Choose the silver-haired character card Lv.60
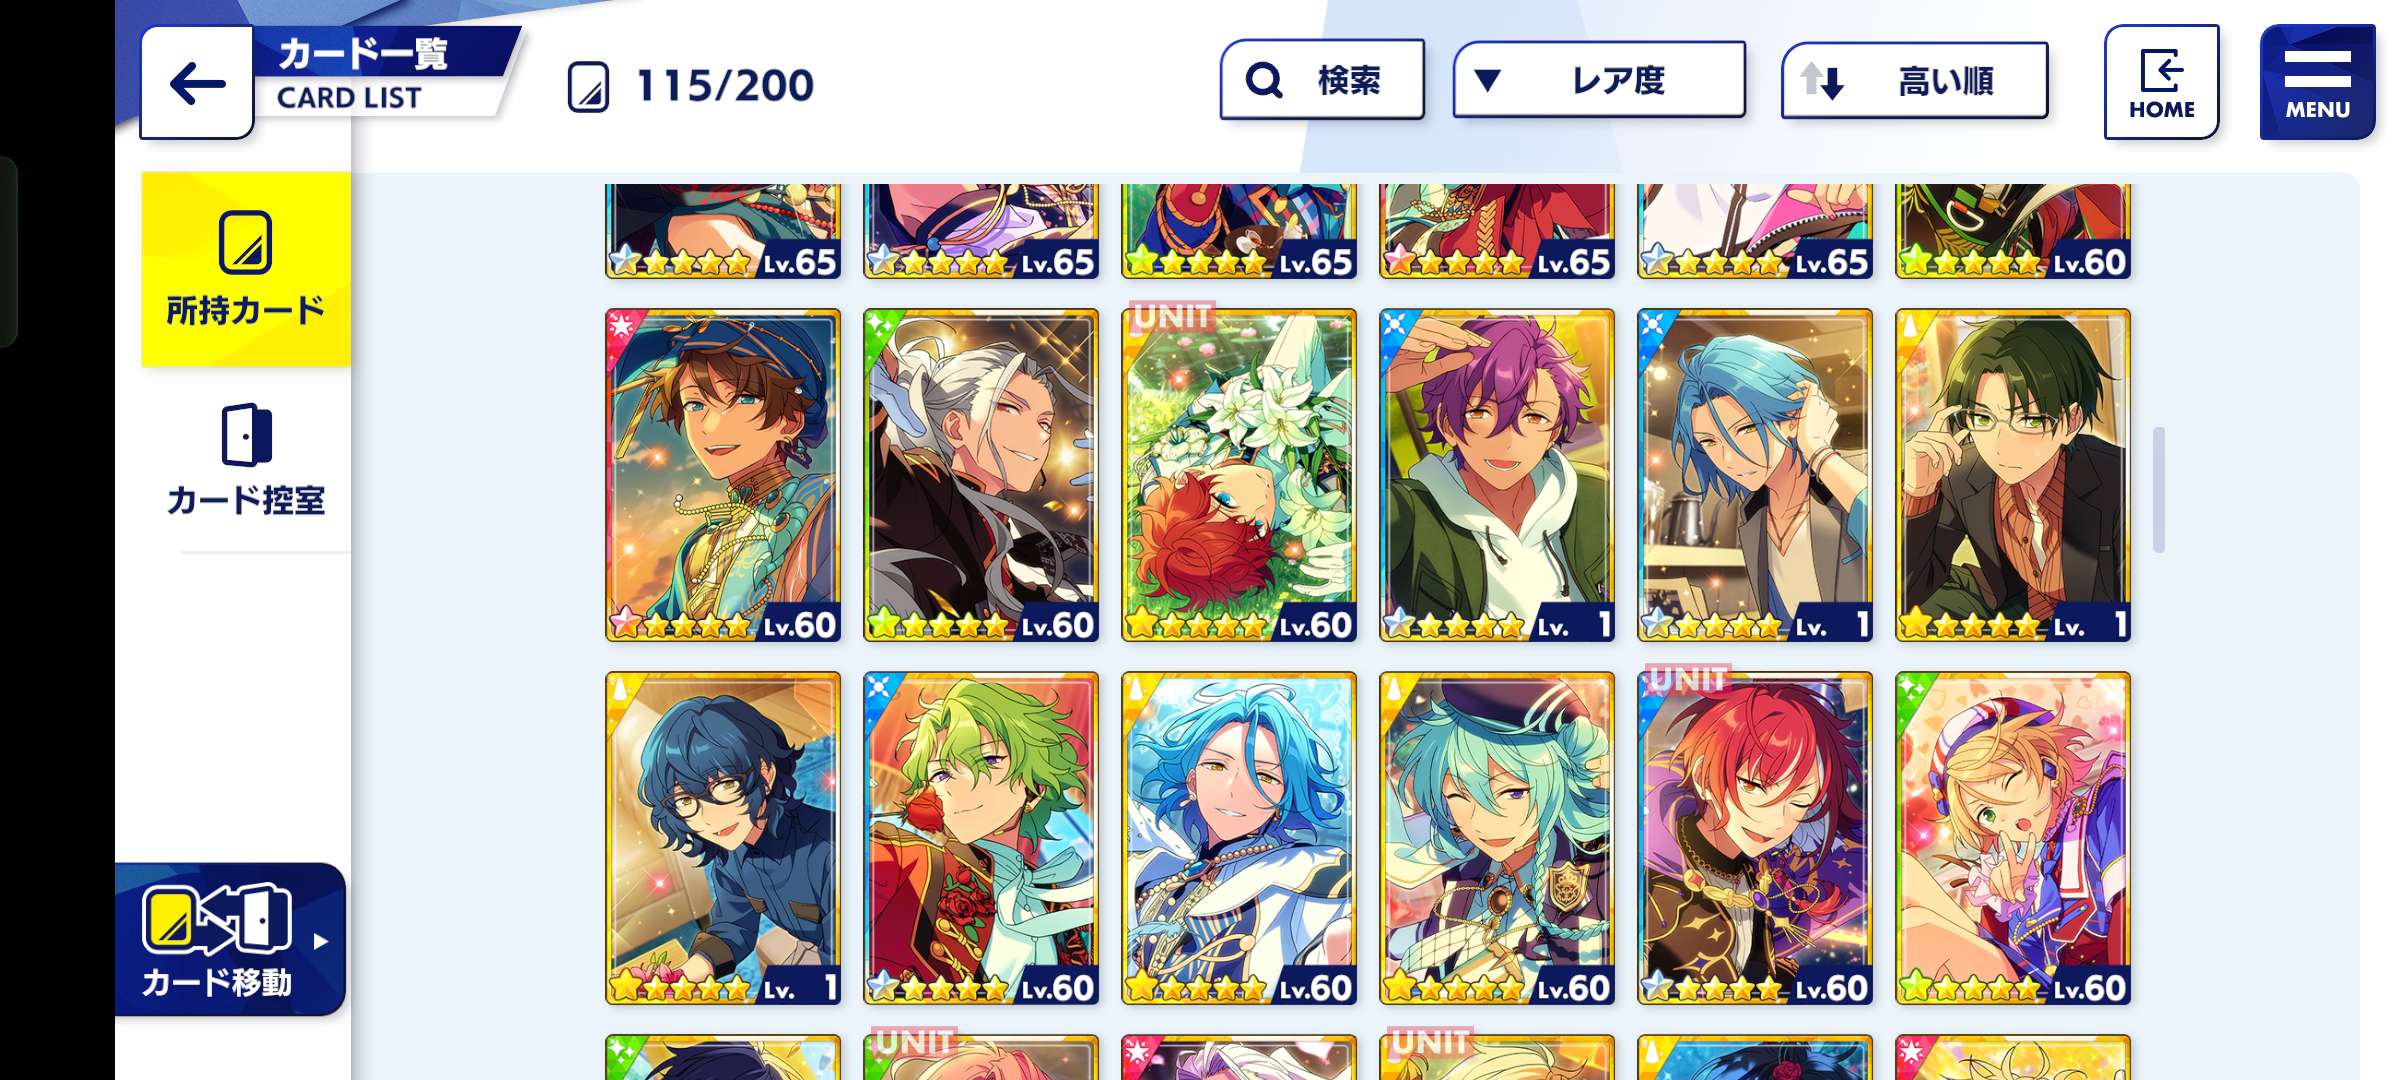Screen dimensions: 2400x1080 tap(981, 475)
